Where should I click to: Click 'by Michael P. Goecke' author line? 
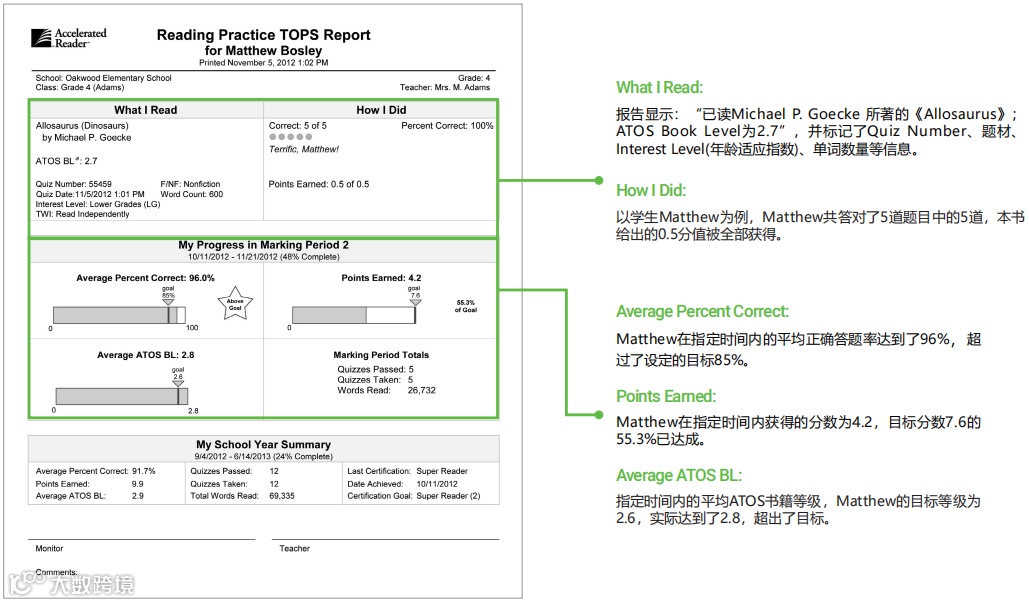[x=87, y=138]
